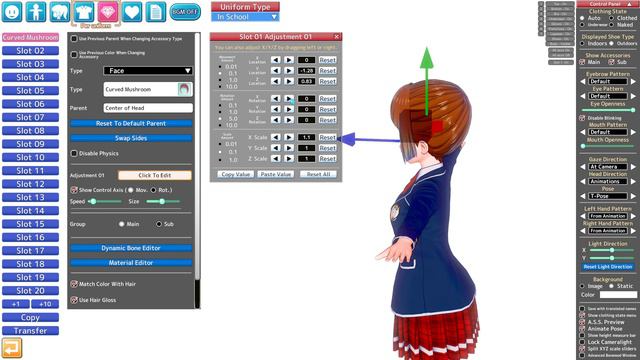Open the Dynamic Bone Editor
The height and width of the screenshot is (360, 640).
[x=131, y=248]
